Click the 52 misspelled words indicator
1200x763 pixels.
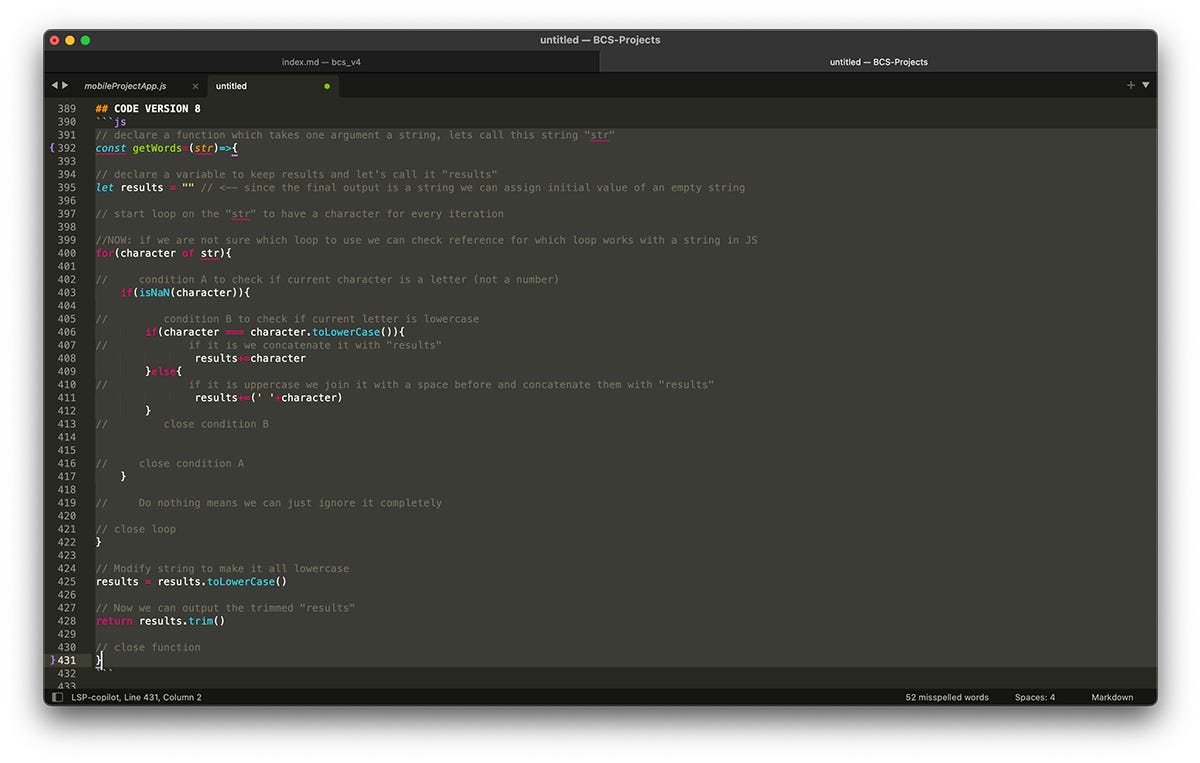(x=946, y=697)
